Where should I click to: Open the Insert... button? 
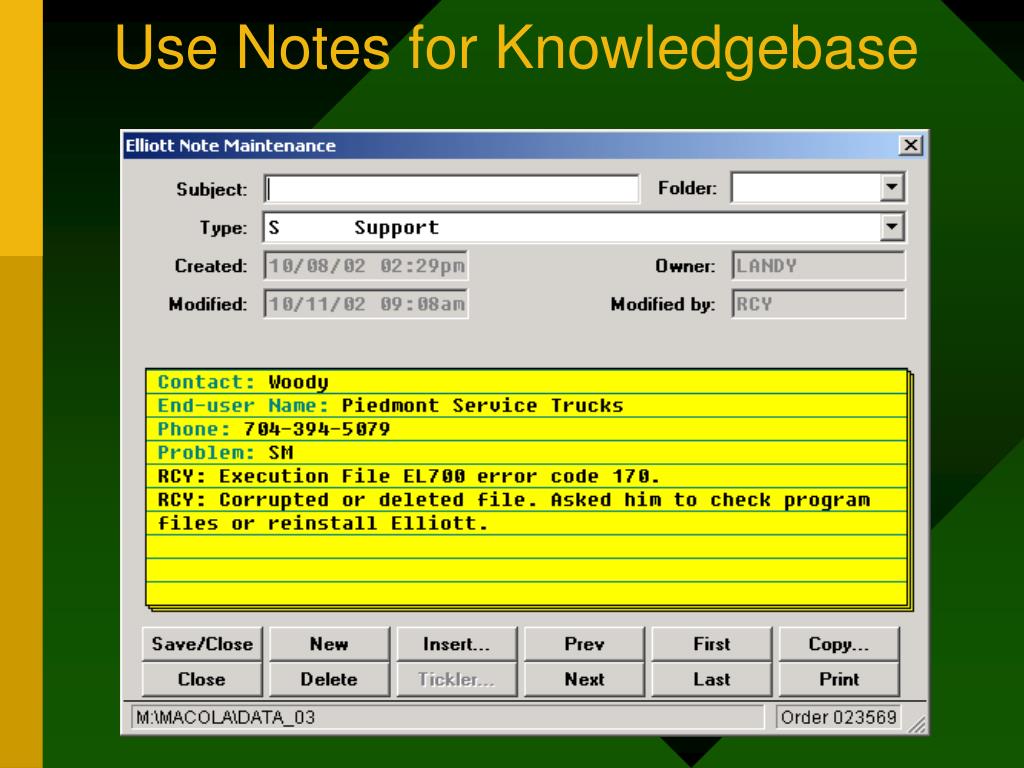tap(456, 644)
